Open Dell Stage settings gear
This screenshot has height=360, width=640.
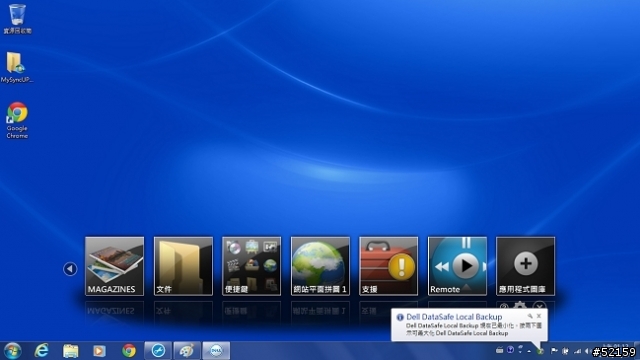[520, 305]
